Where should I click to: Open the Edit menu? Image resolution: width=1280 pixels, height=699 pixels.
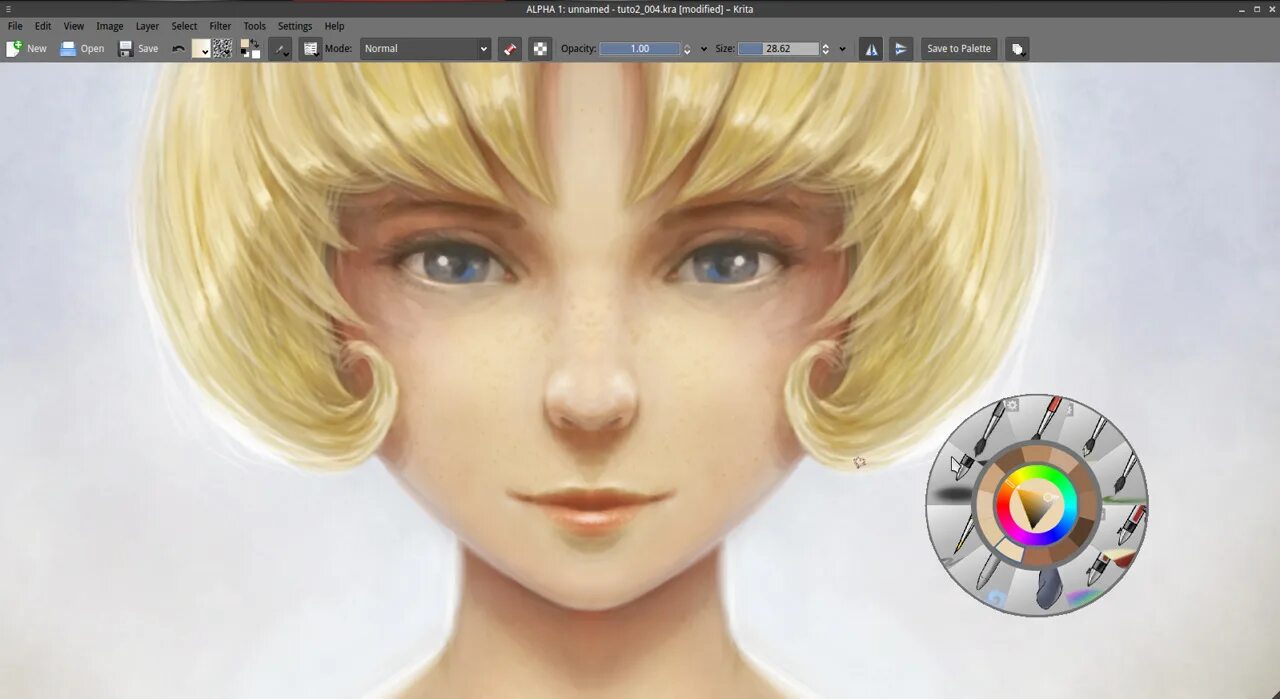(43, 26)
